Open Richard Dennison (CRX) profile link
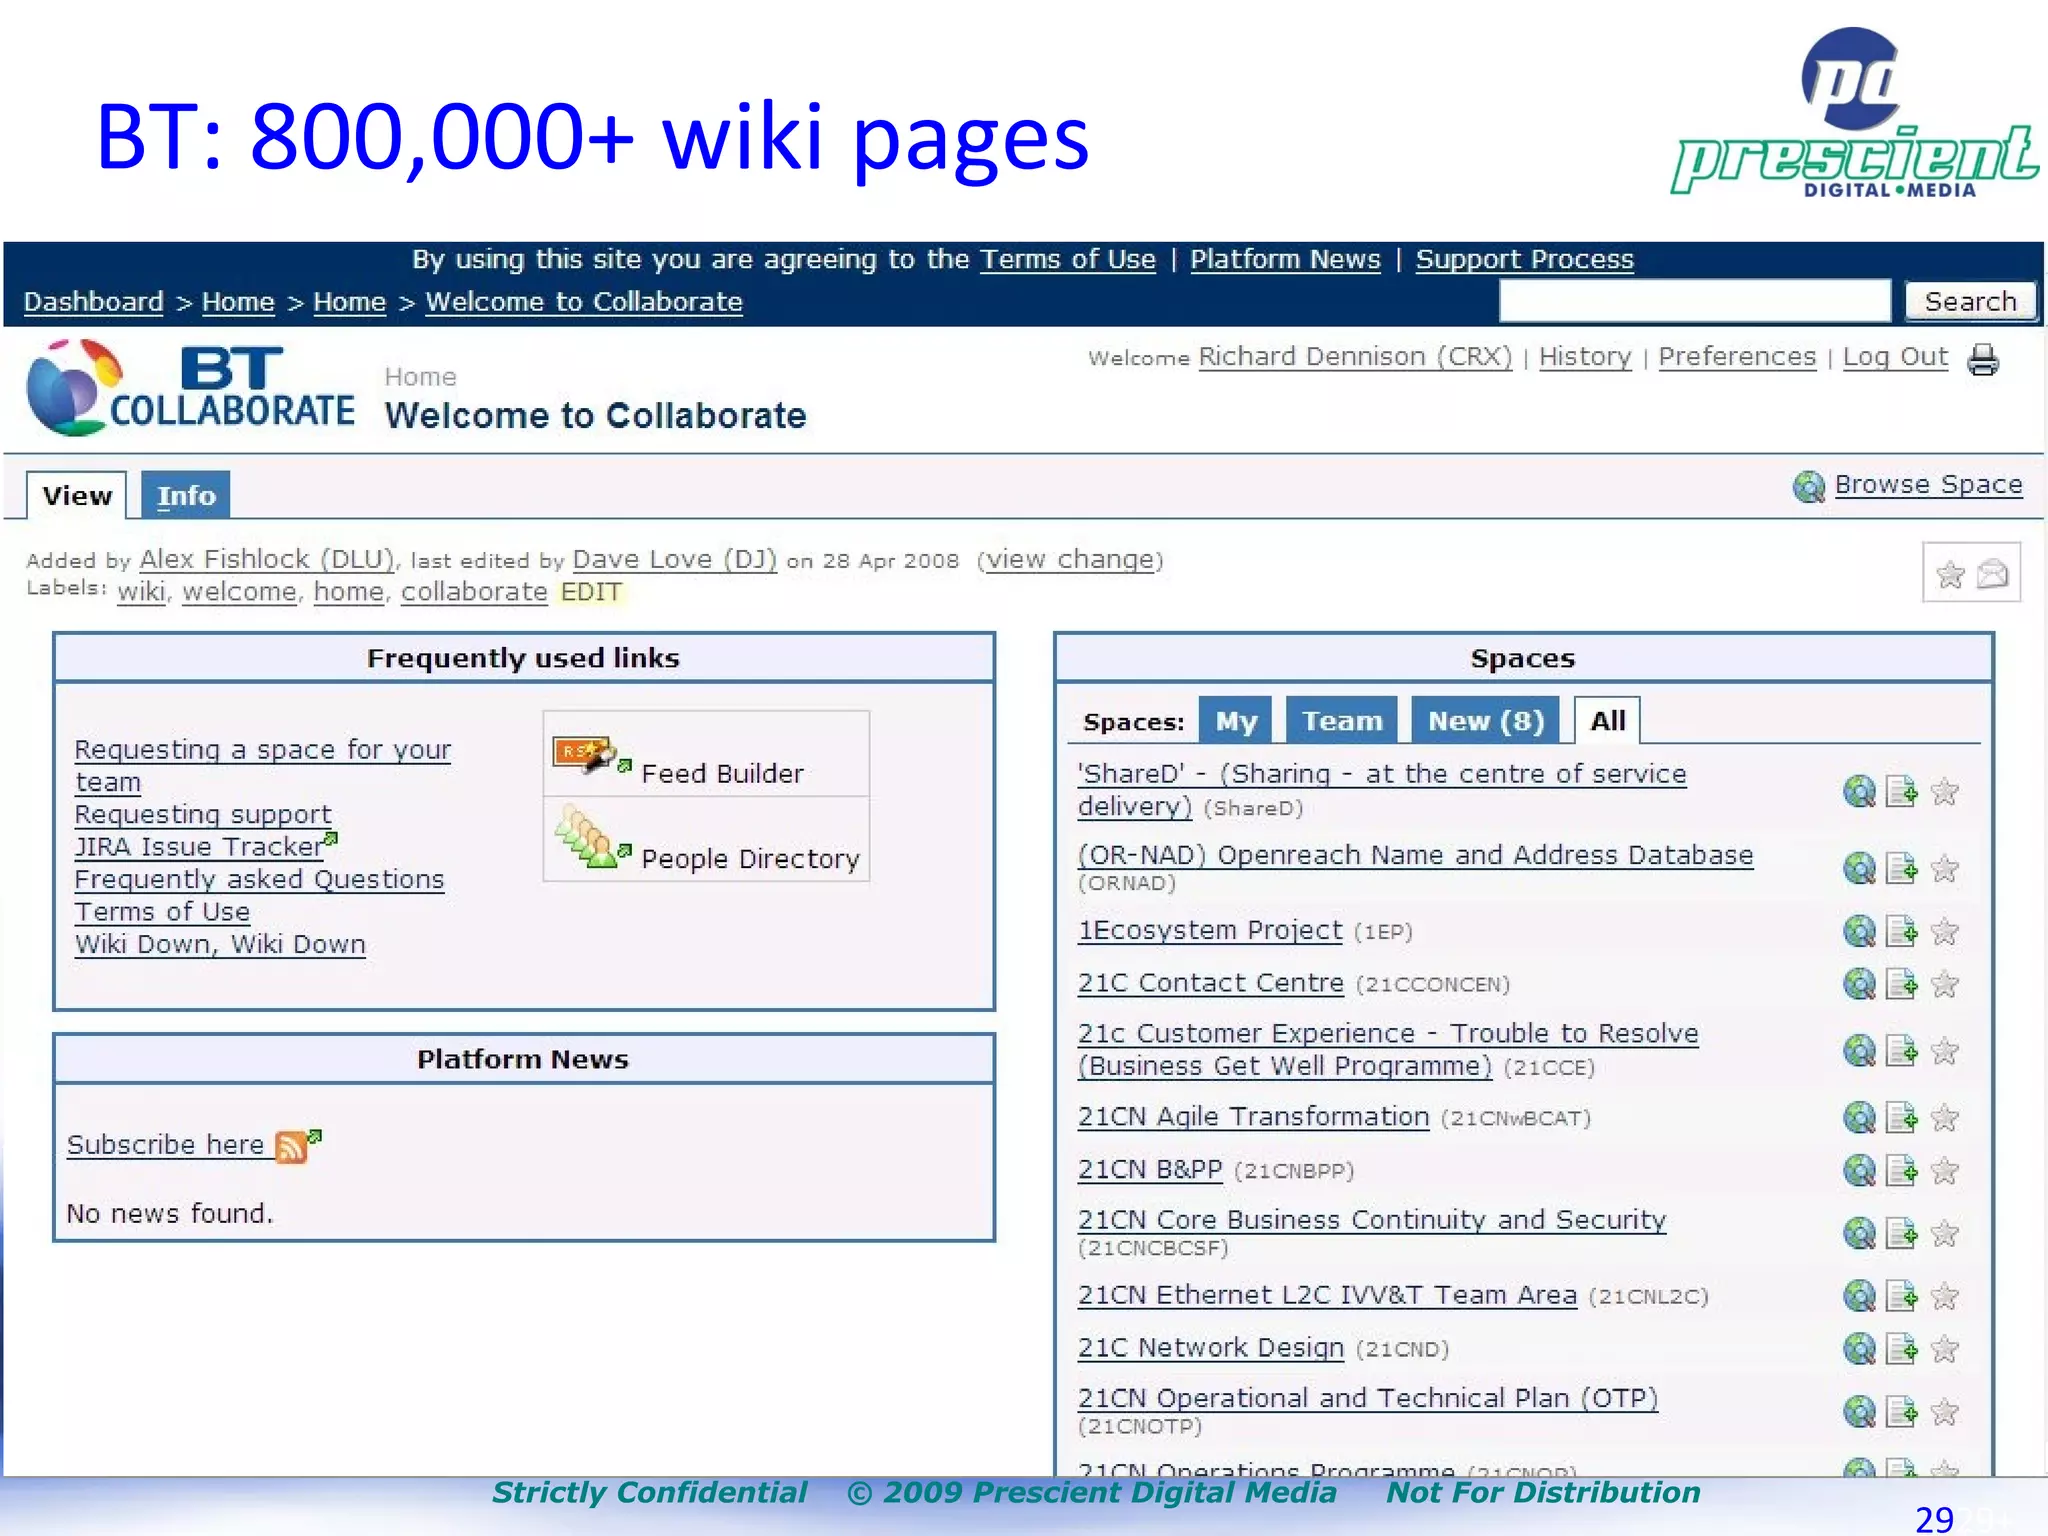The width and height of the screenshot is (2048, 1536). pos(1355,356)
